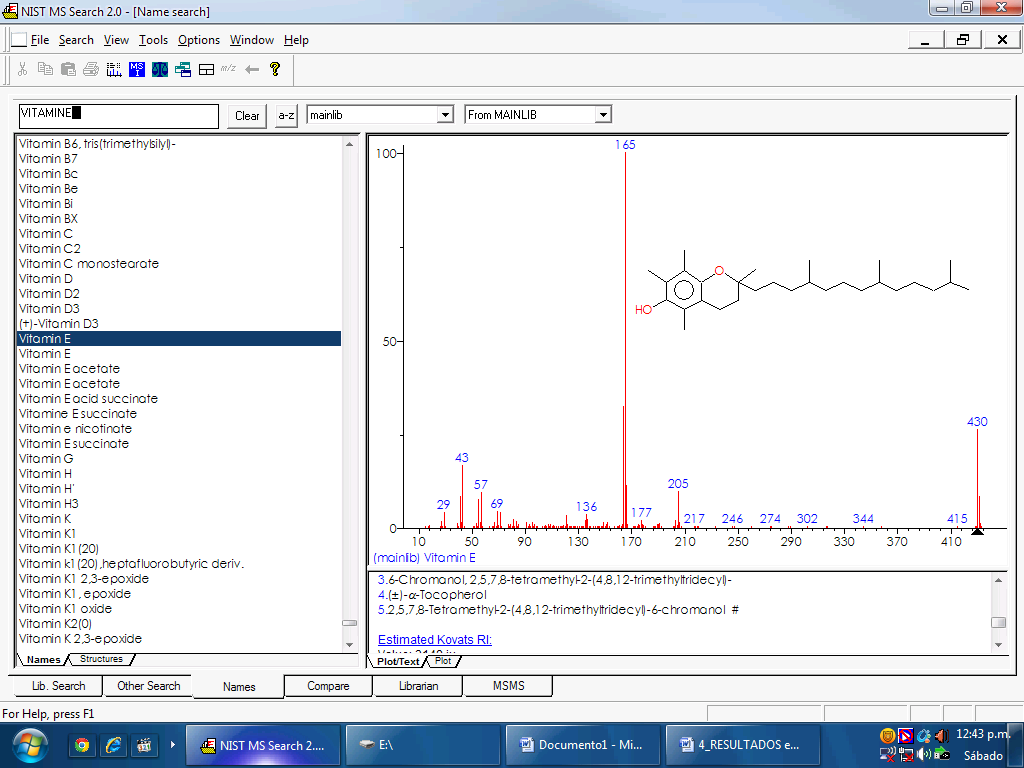Switch to the Structures tab in name list
1024x768 pixels.
coord(101,659)
